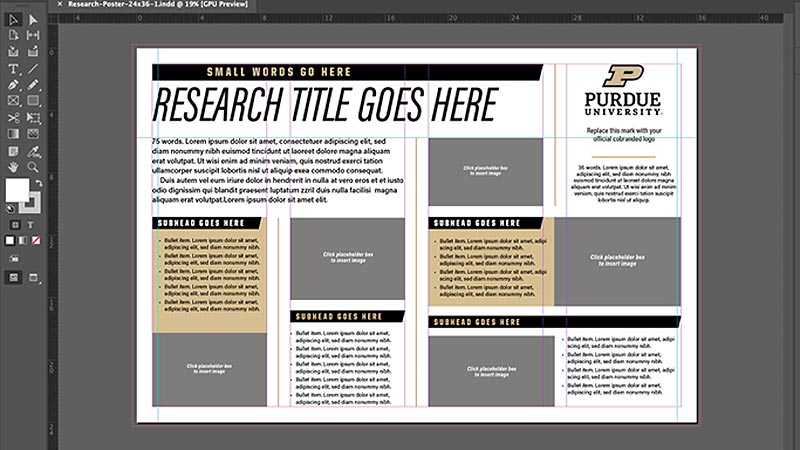800x450 pixels.
Task: Click image placeholder under the headline
Action: (x=486, y=172)
